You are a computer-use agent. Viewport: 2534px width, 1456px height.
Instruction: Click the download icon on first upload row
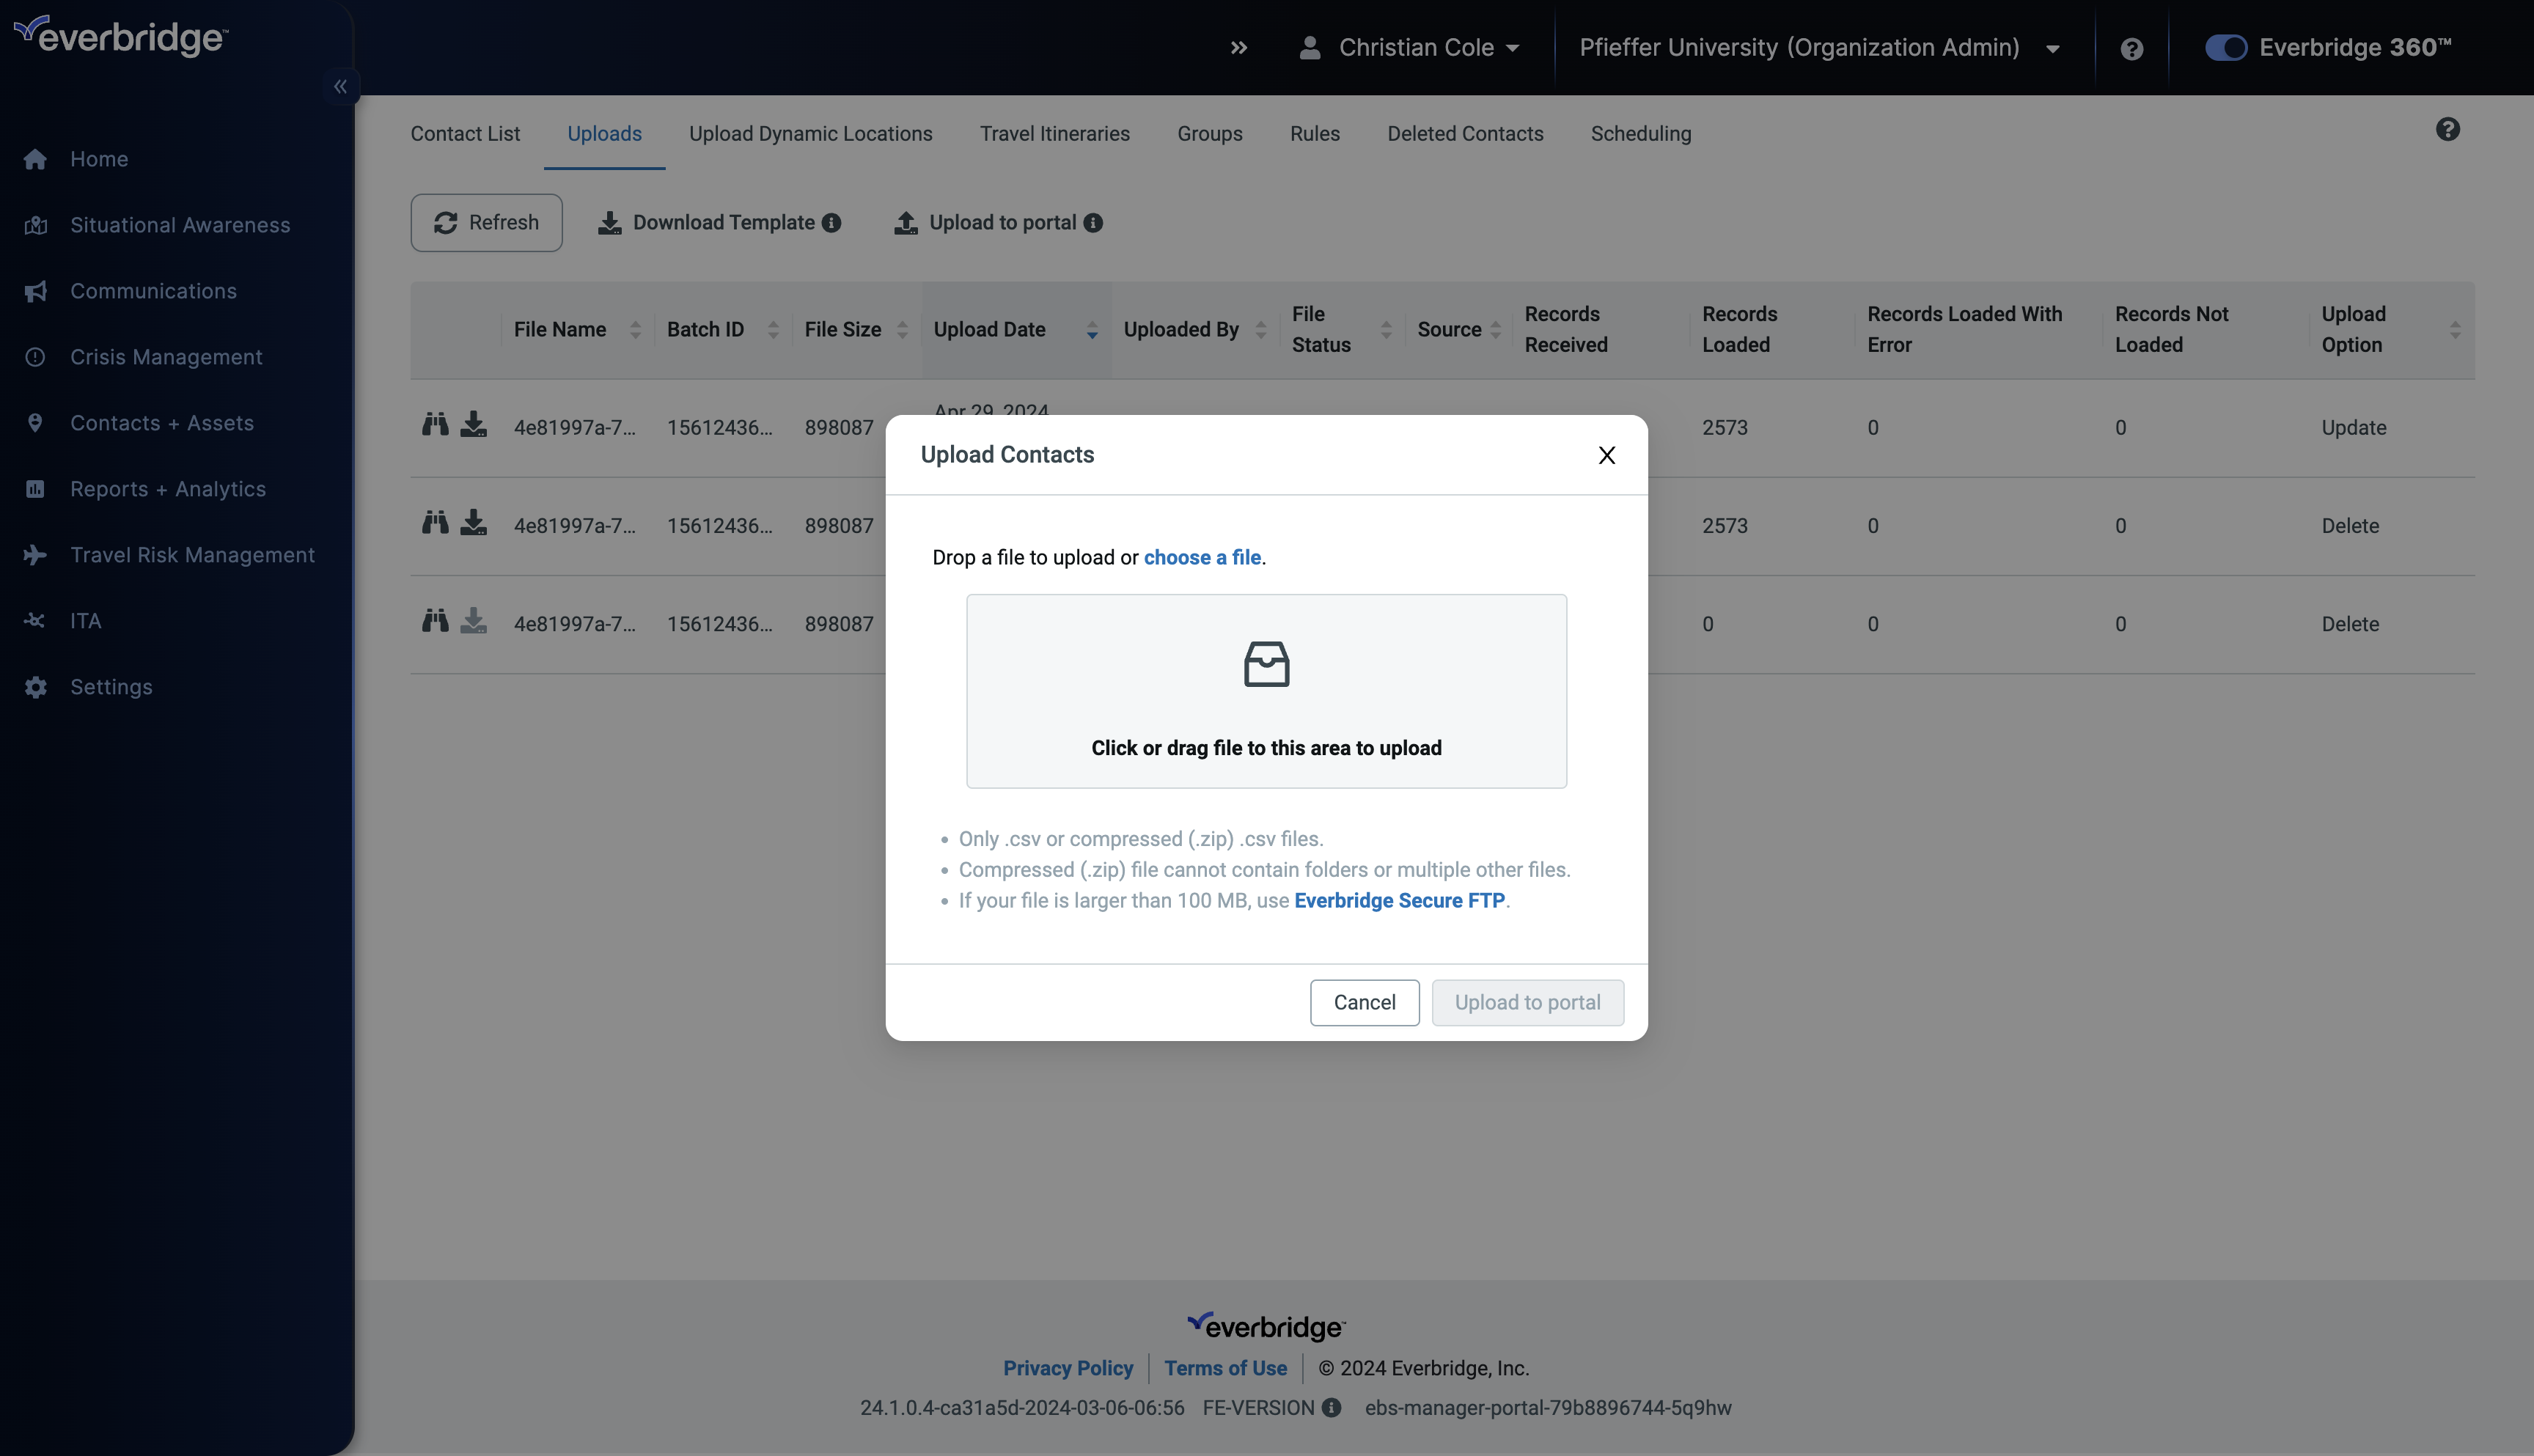click(x=471, y=426)
